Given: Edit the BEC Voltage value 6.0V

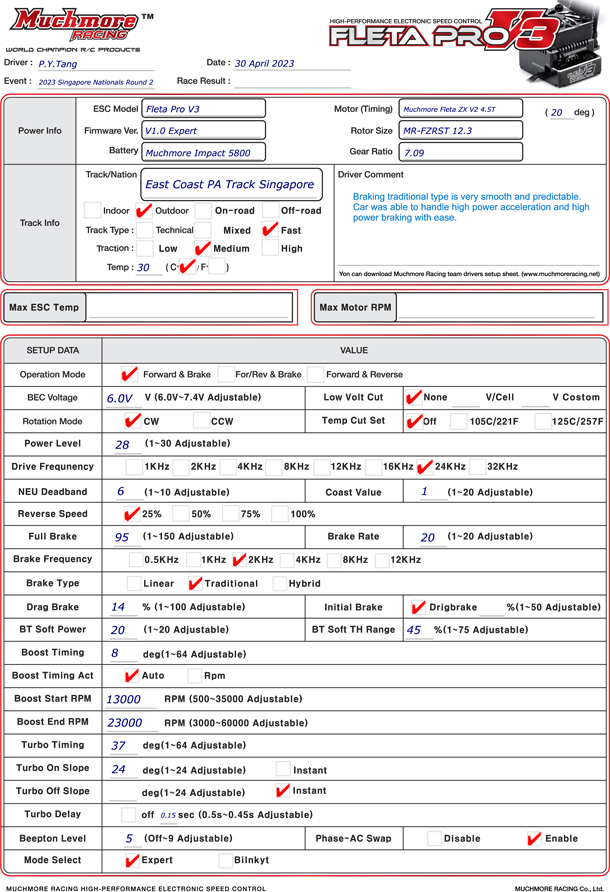Looking at the screenshot, I should [122, 398].
